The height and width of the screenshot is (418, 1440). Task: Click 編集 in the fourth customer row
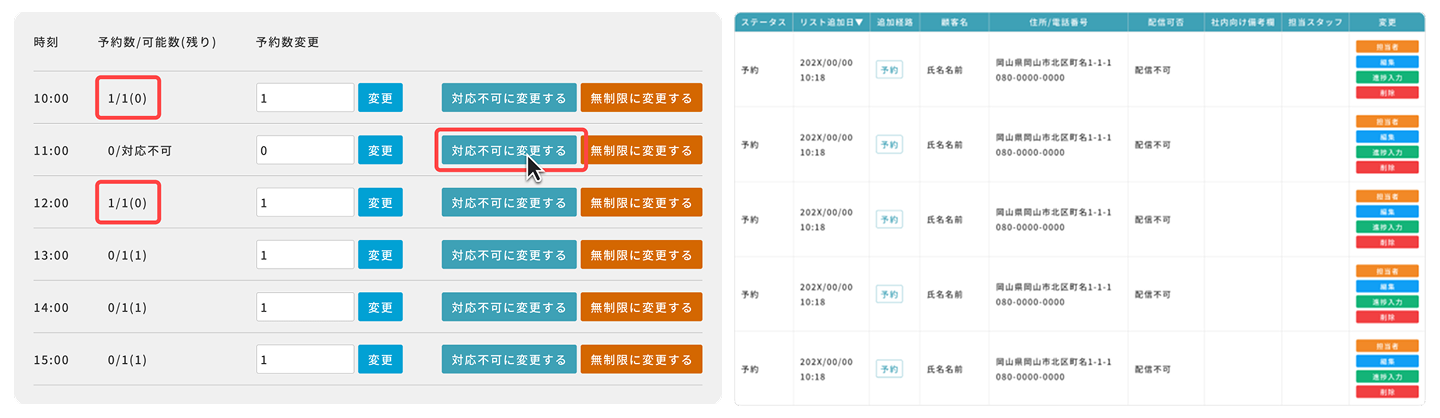pos(1386,286)
